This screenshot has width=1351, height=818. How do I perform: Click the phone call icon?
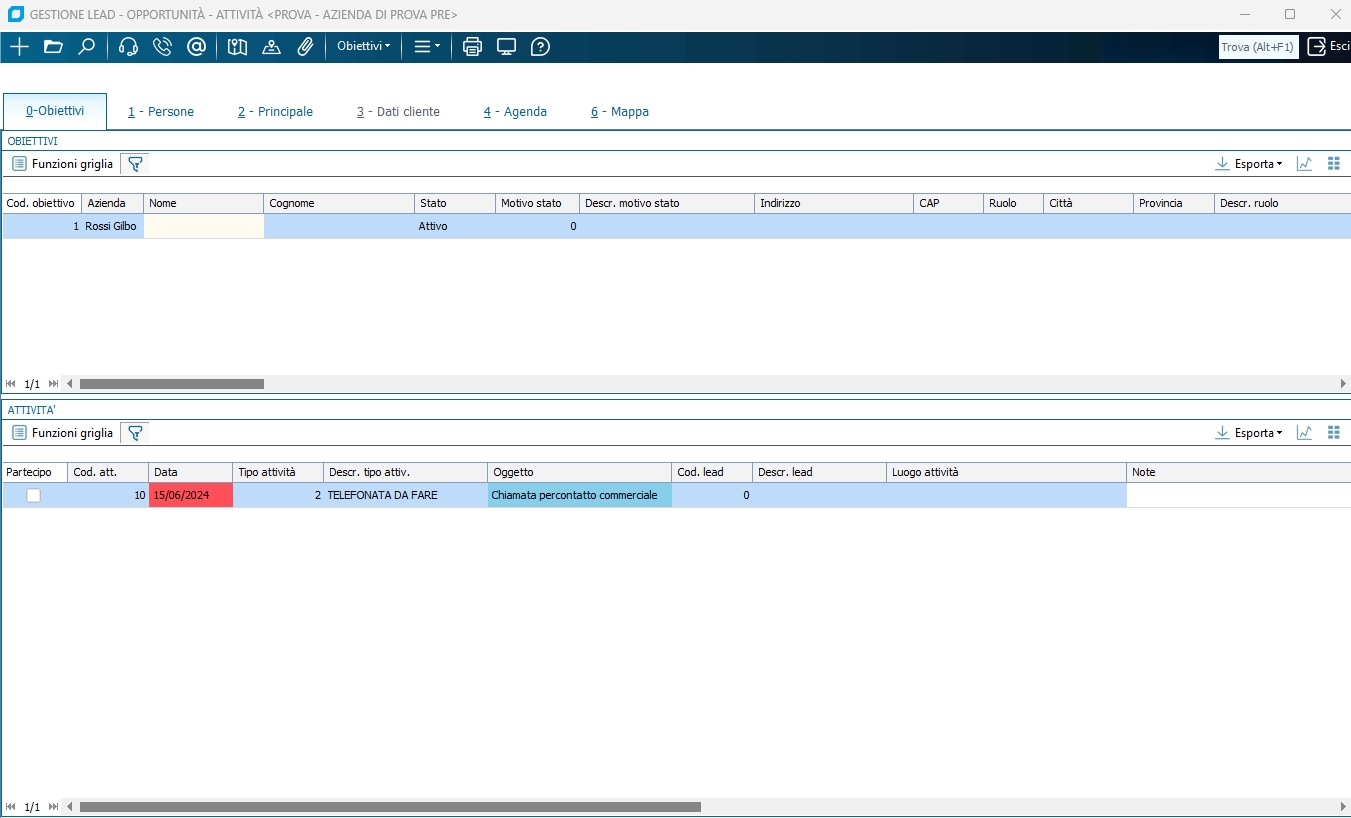point(162,47)
